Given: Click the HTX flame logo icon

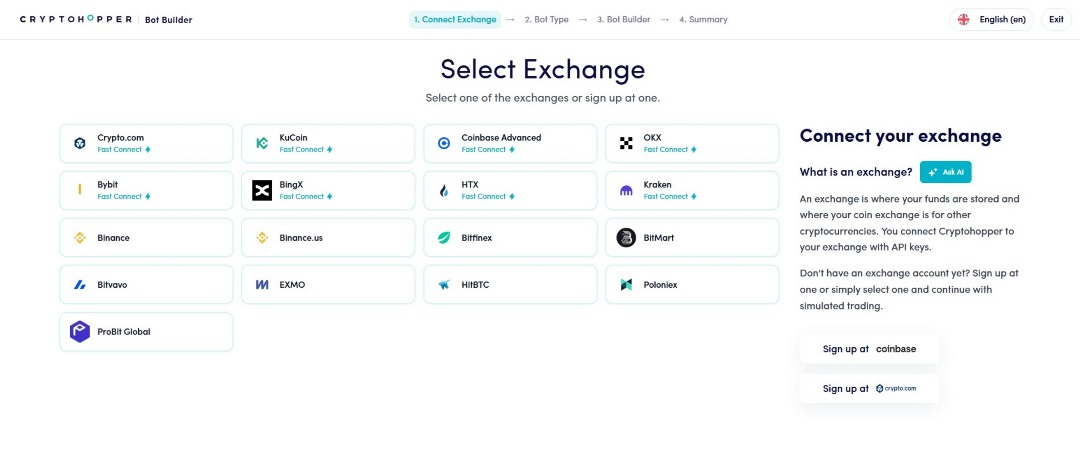Looking at the screenshot, I should (444, 190).
